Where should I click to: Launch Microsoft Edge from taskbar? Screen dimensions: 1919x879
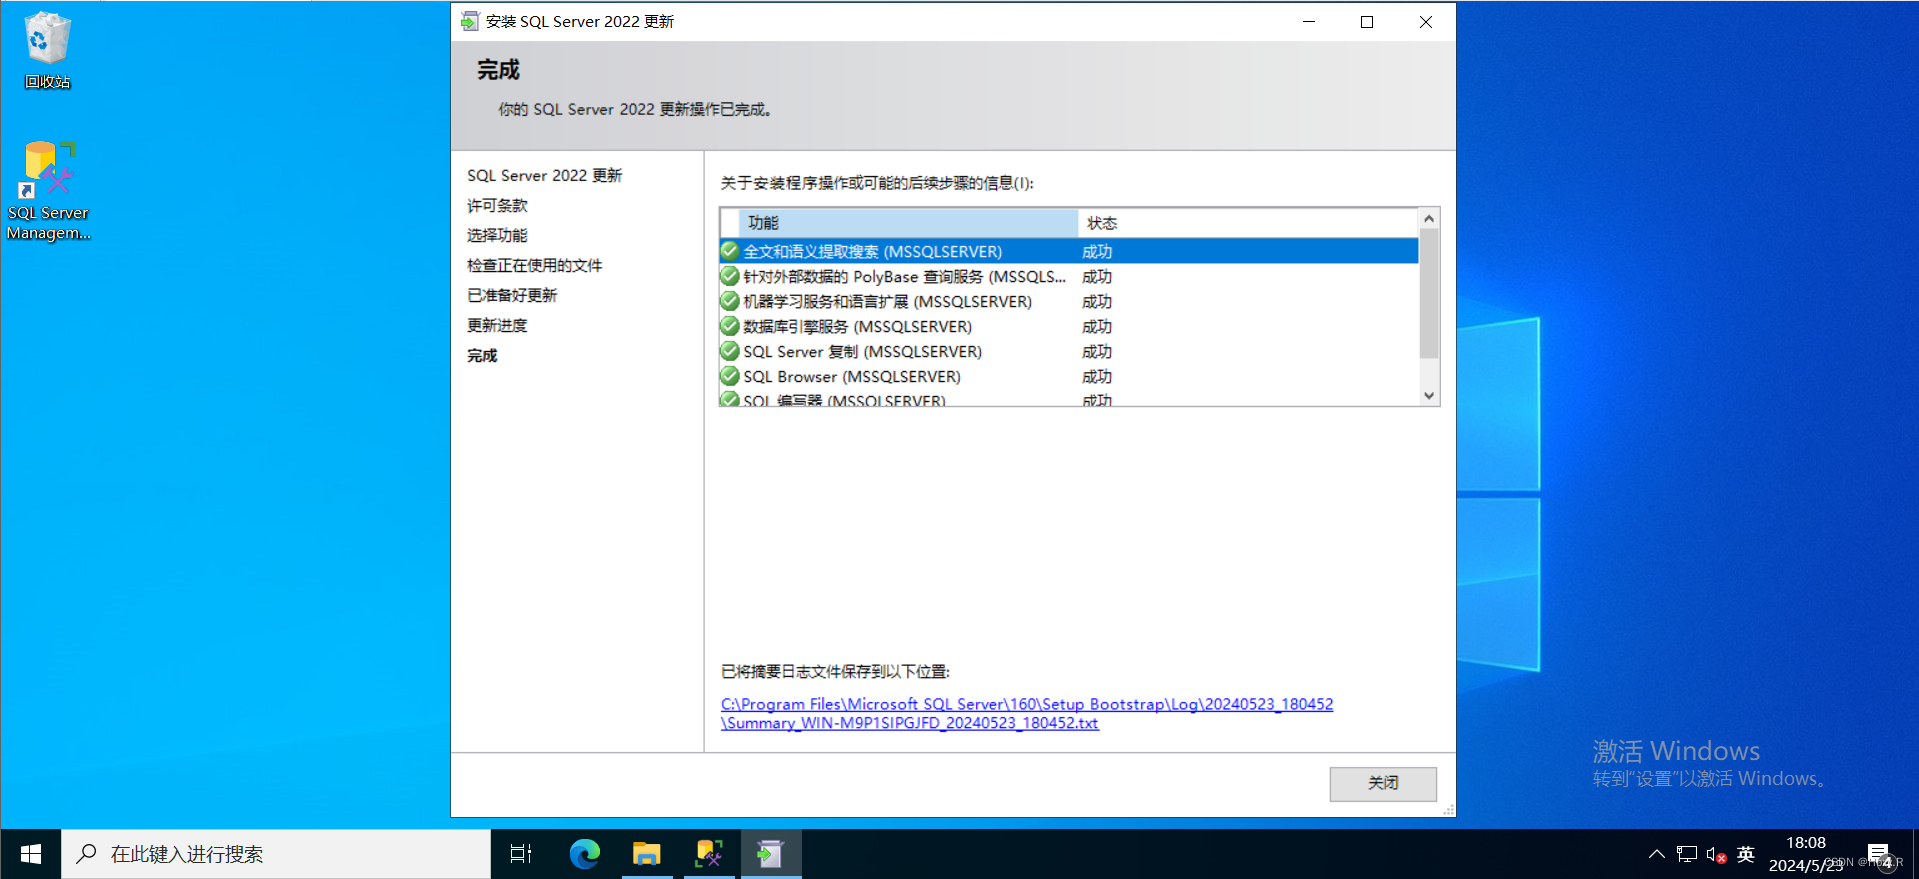584,854
